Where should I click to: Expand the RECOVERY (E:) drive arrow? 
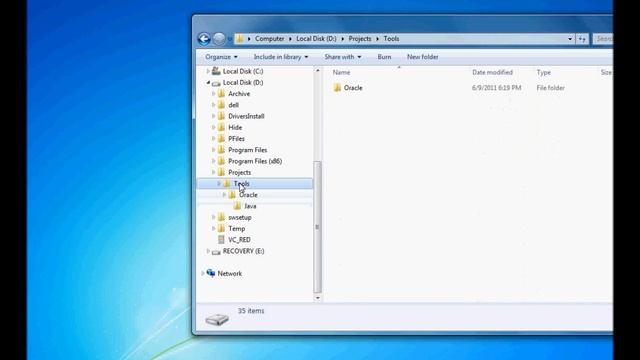208,251
